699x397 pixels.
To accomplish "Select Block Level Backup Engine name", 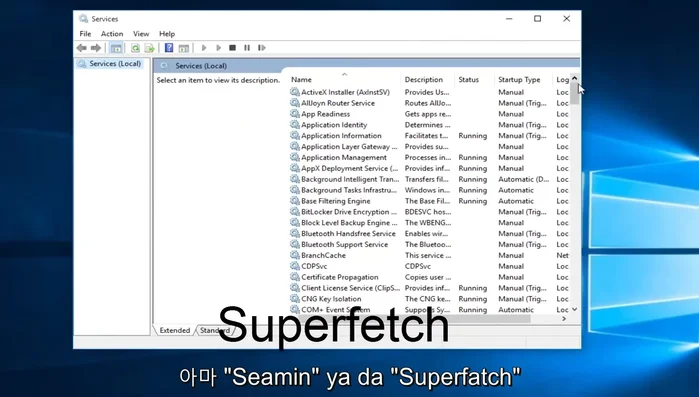I will 349,223.
